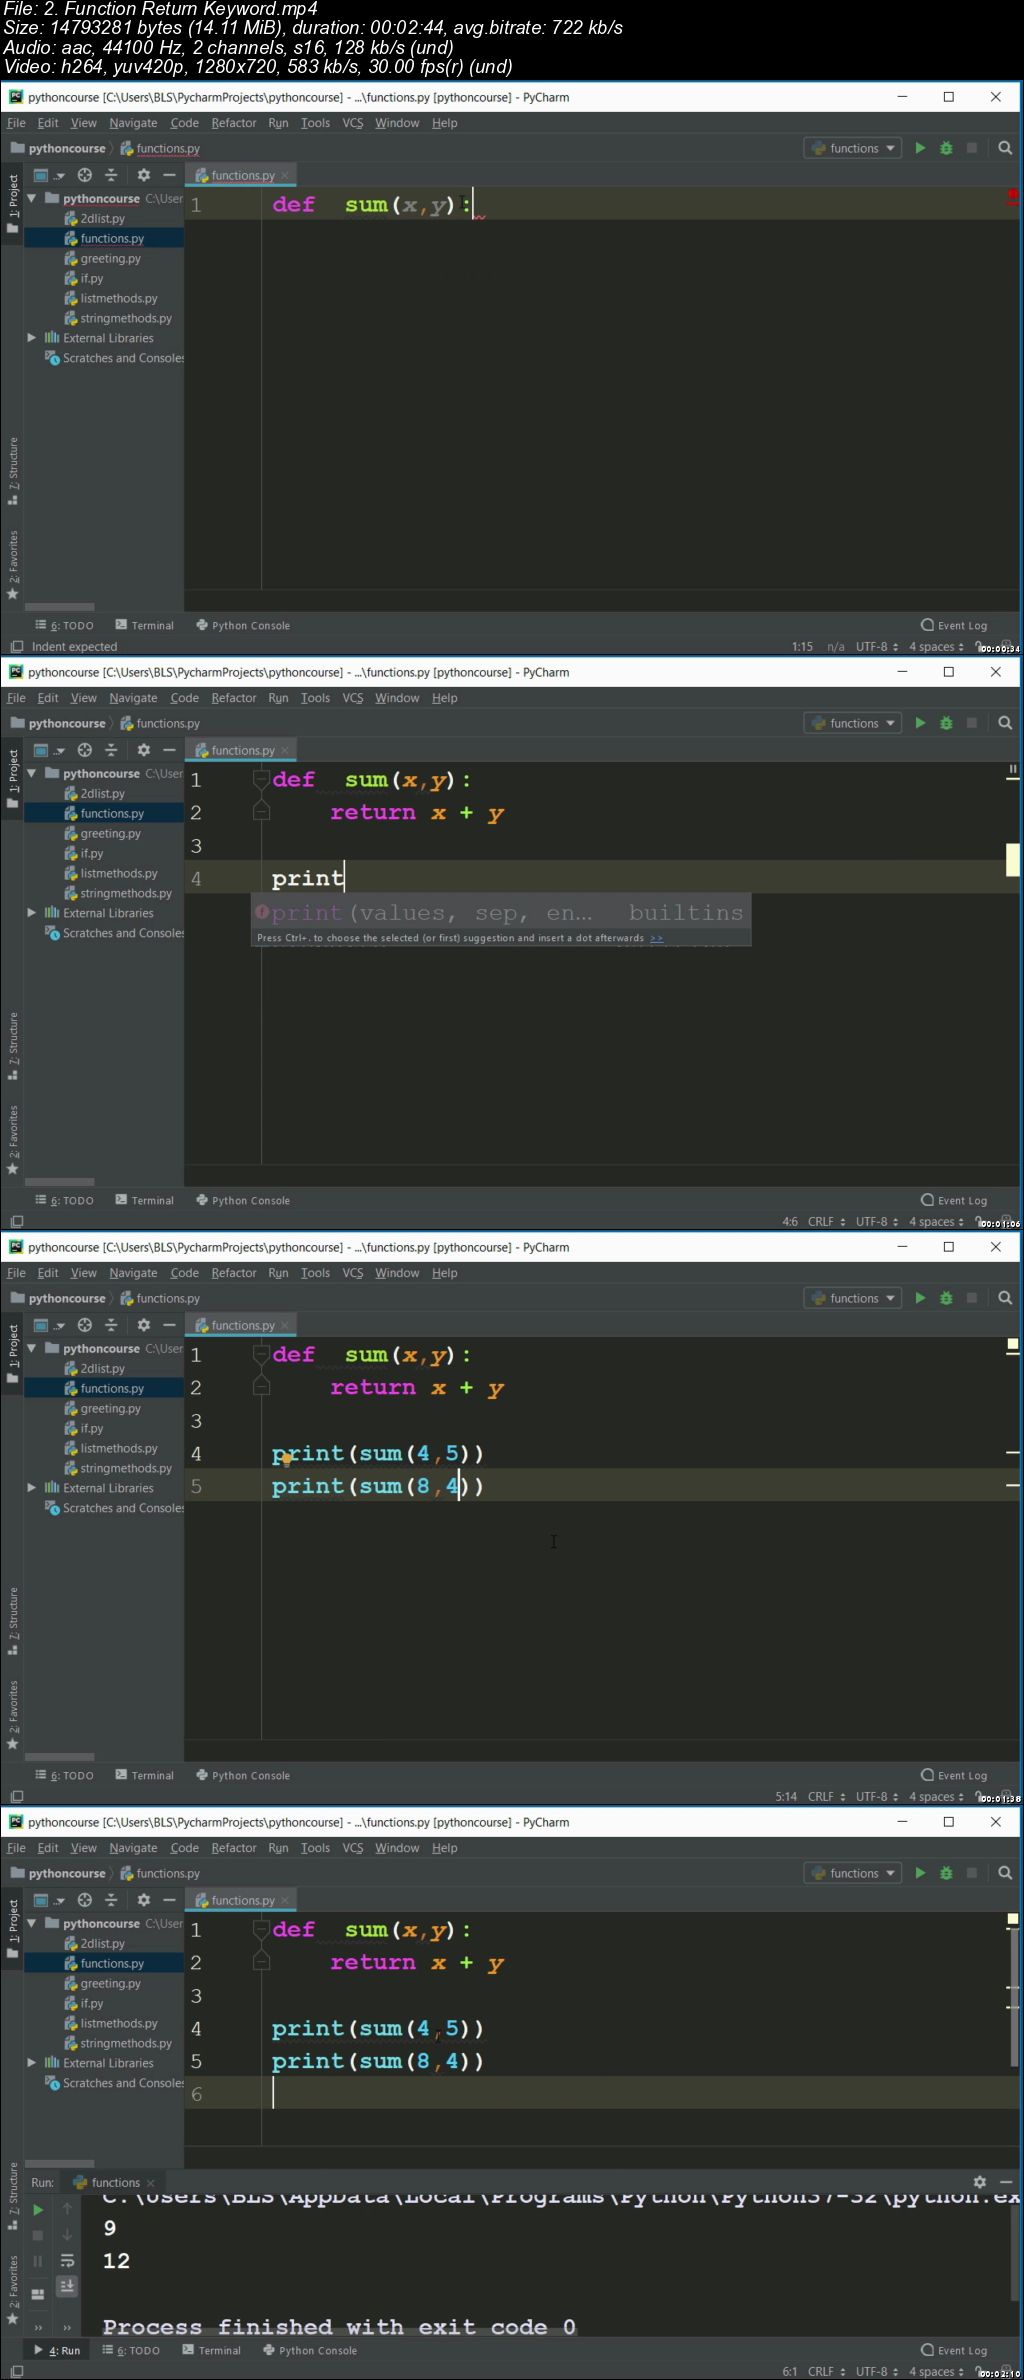1024x2380 pixels.
Task: Hide the Run panel with the minus icon
Action: coord(1004,2182)
